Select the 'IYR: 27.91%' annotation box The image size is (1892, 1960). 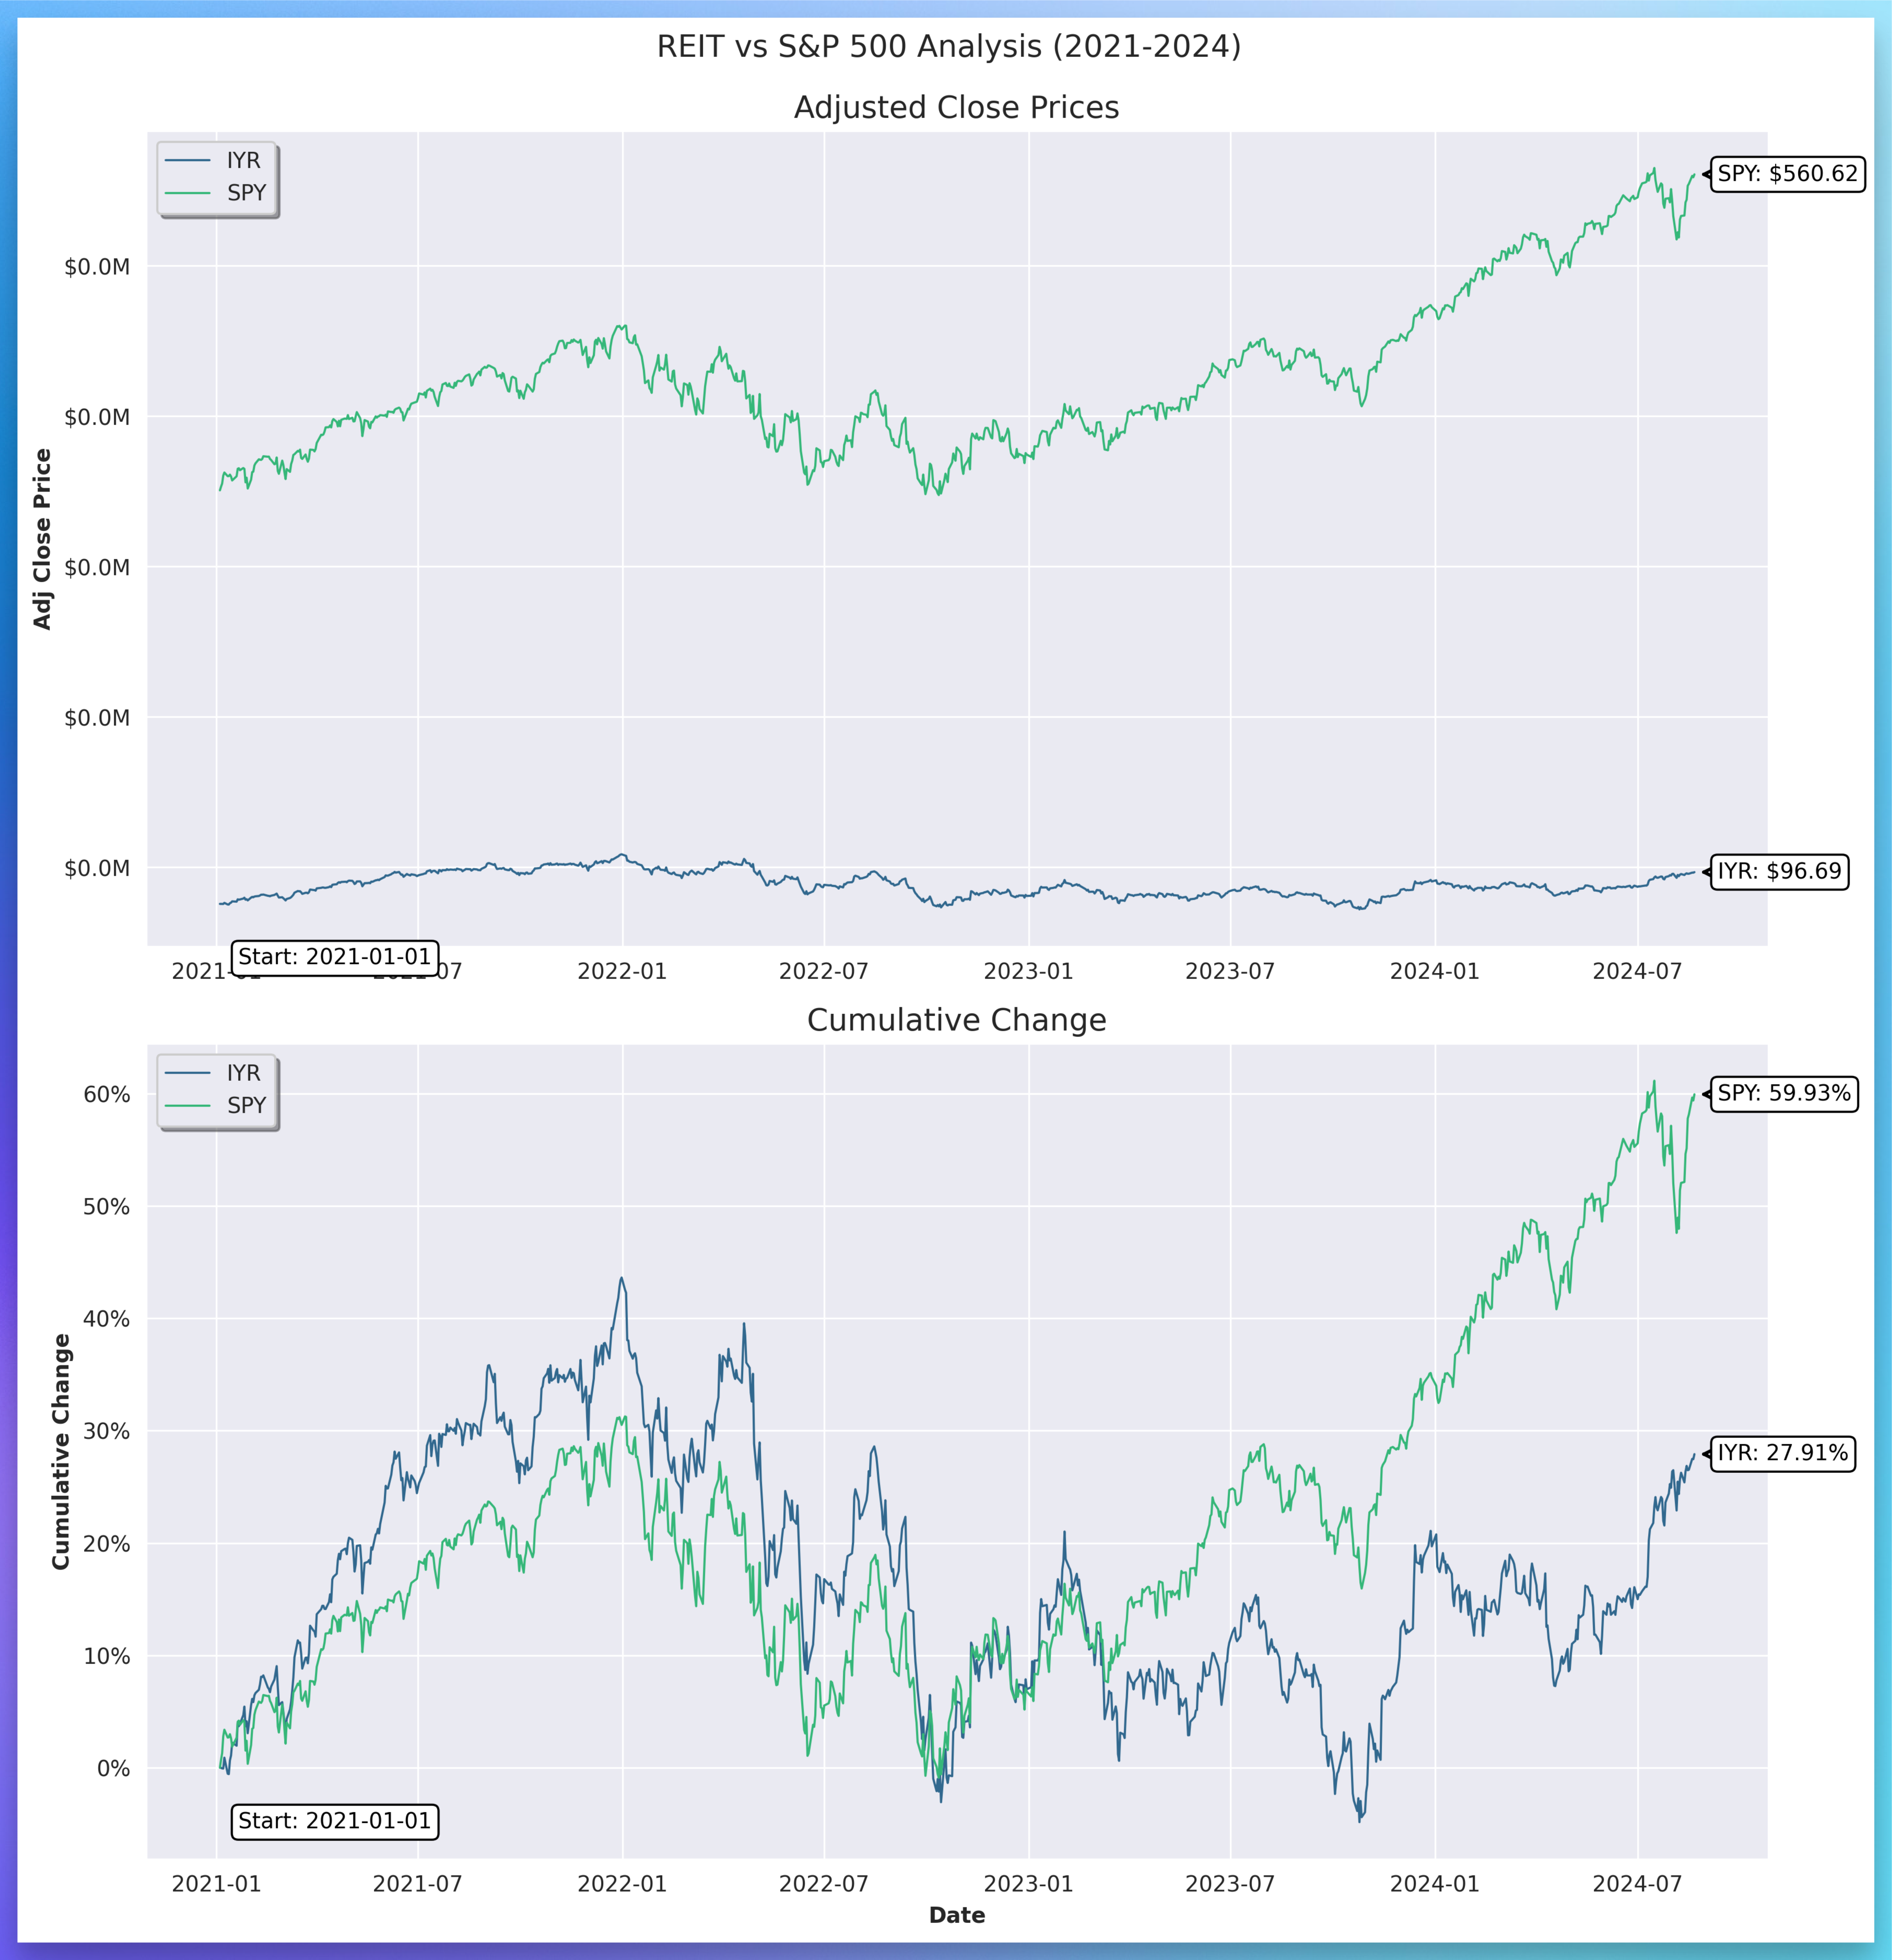tap(1783, 1454)
